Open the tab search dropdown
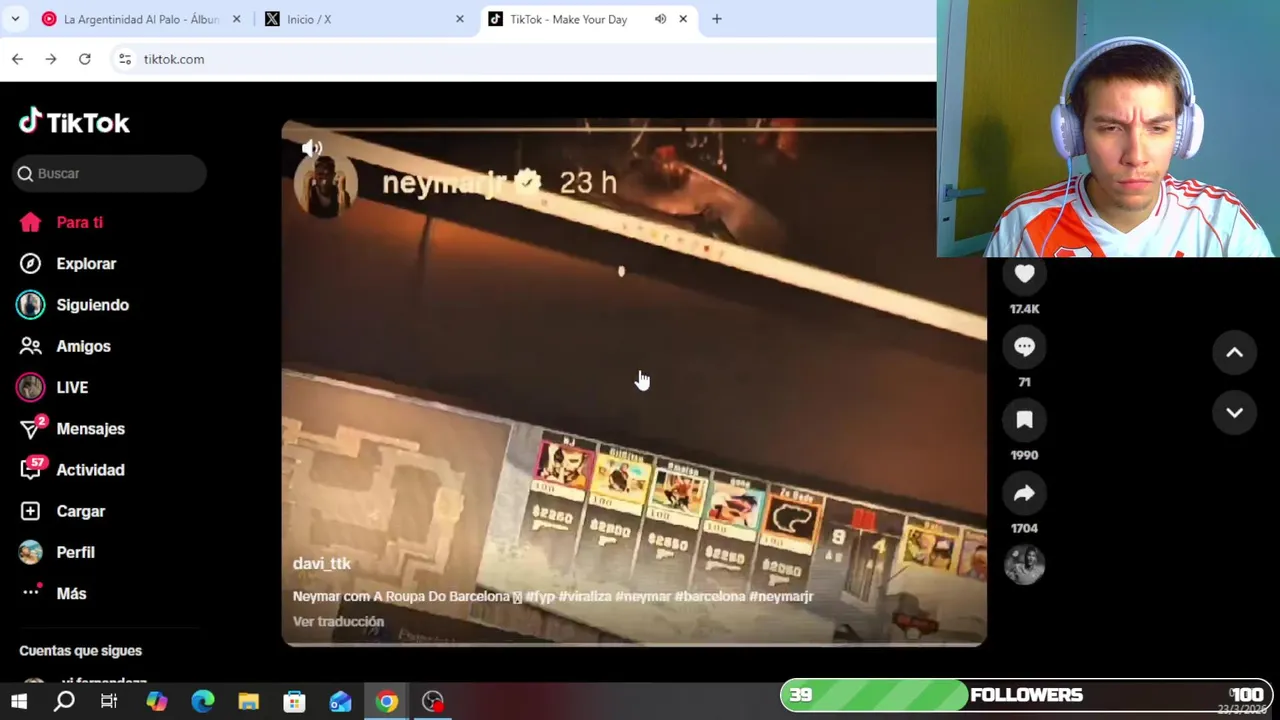This screenshot has height=720, width=1280. coord(15,19)
